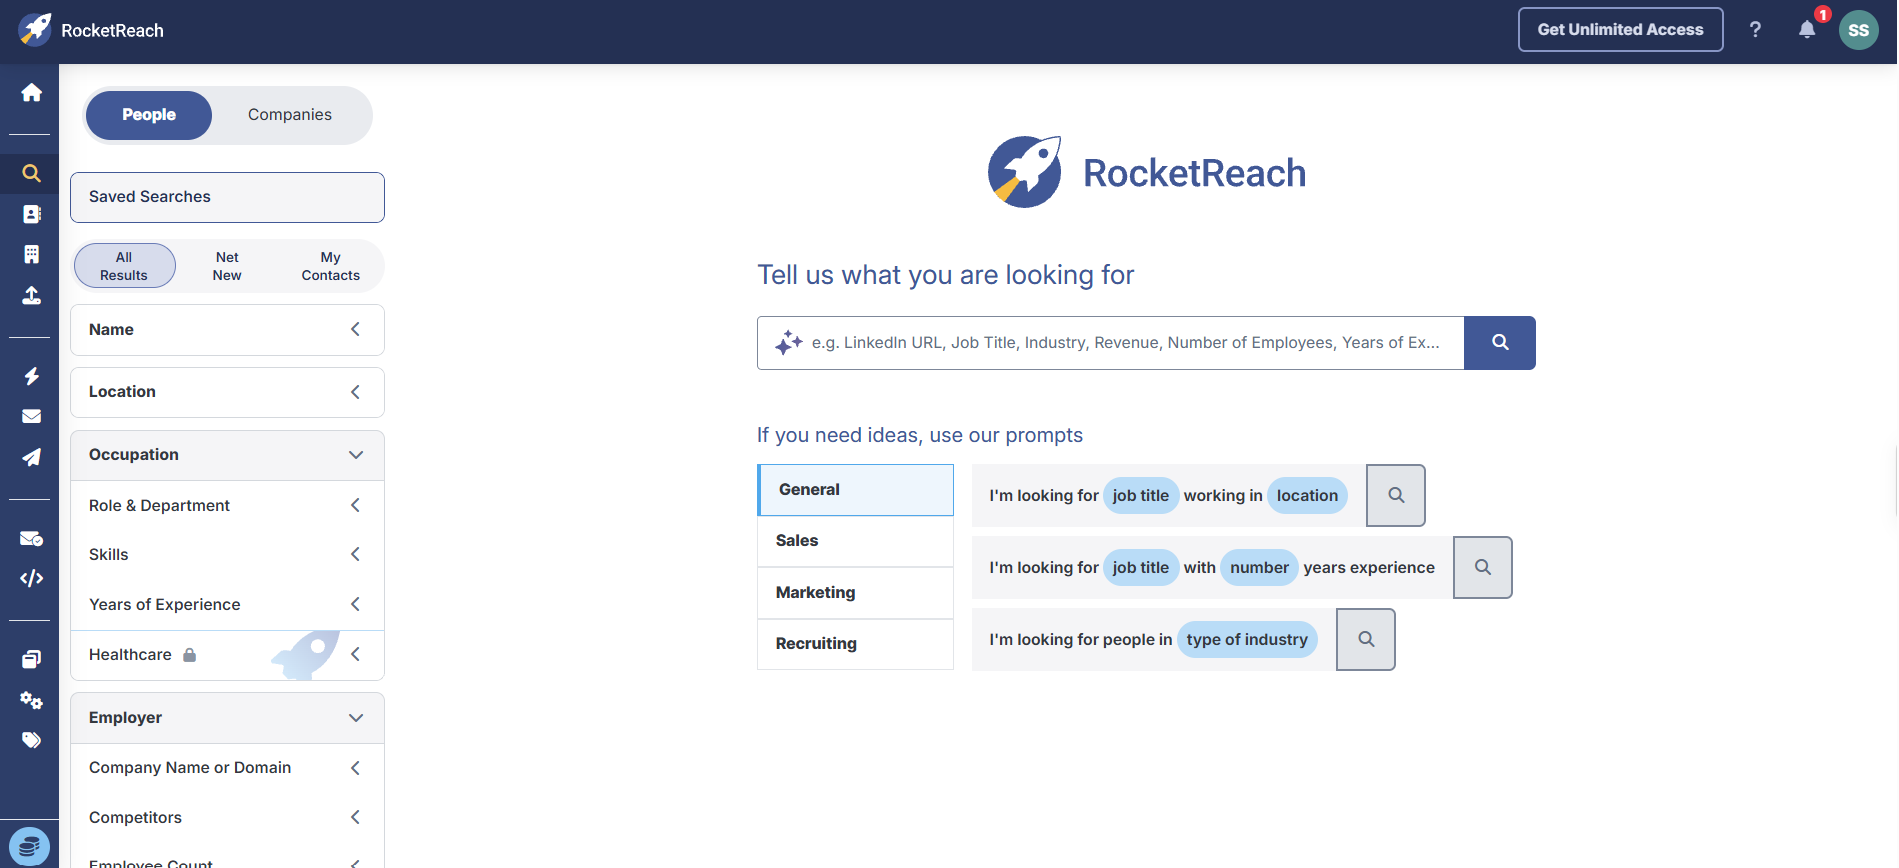Expand the Years of Experience filter
The image size is (1899, 868).
click(x=227, y=605)
